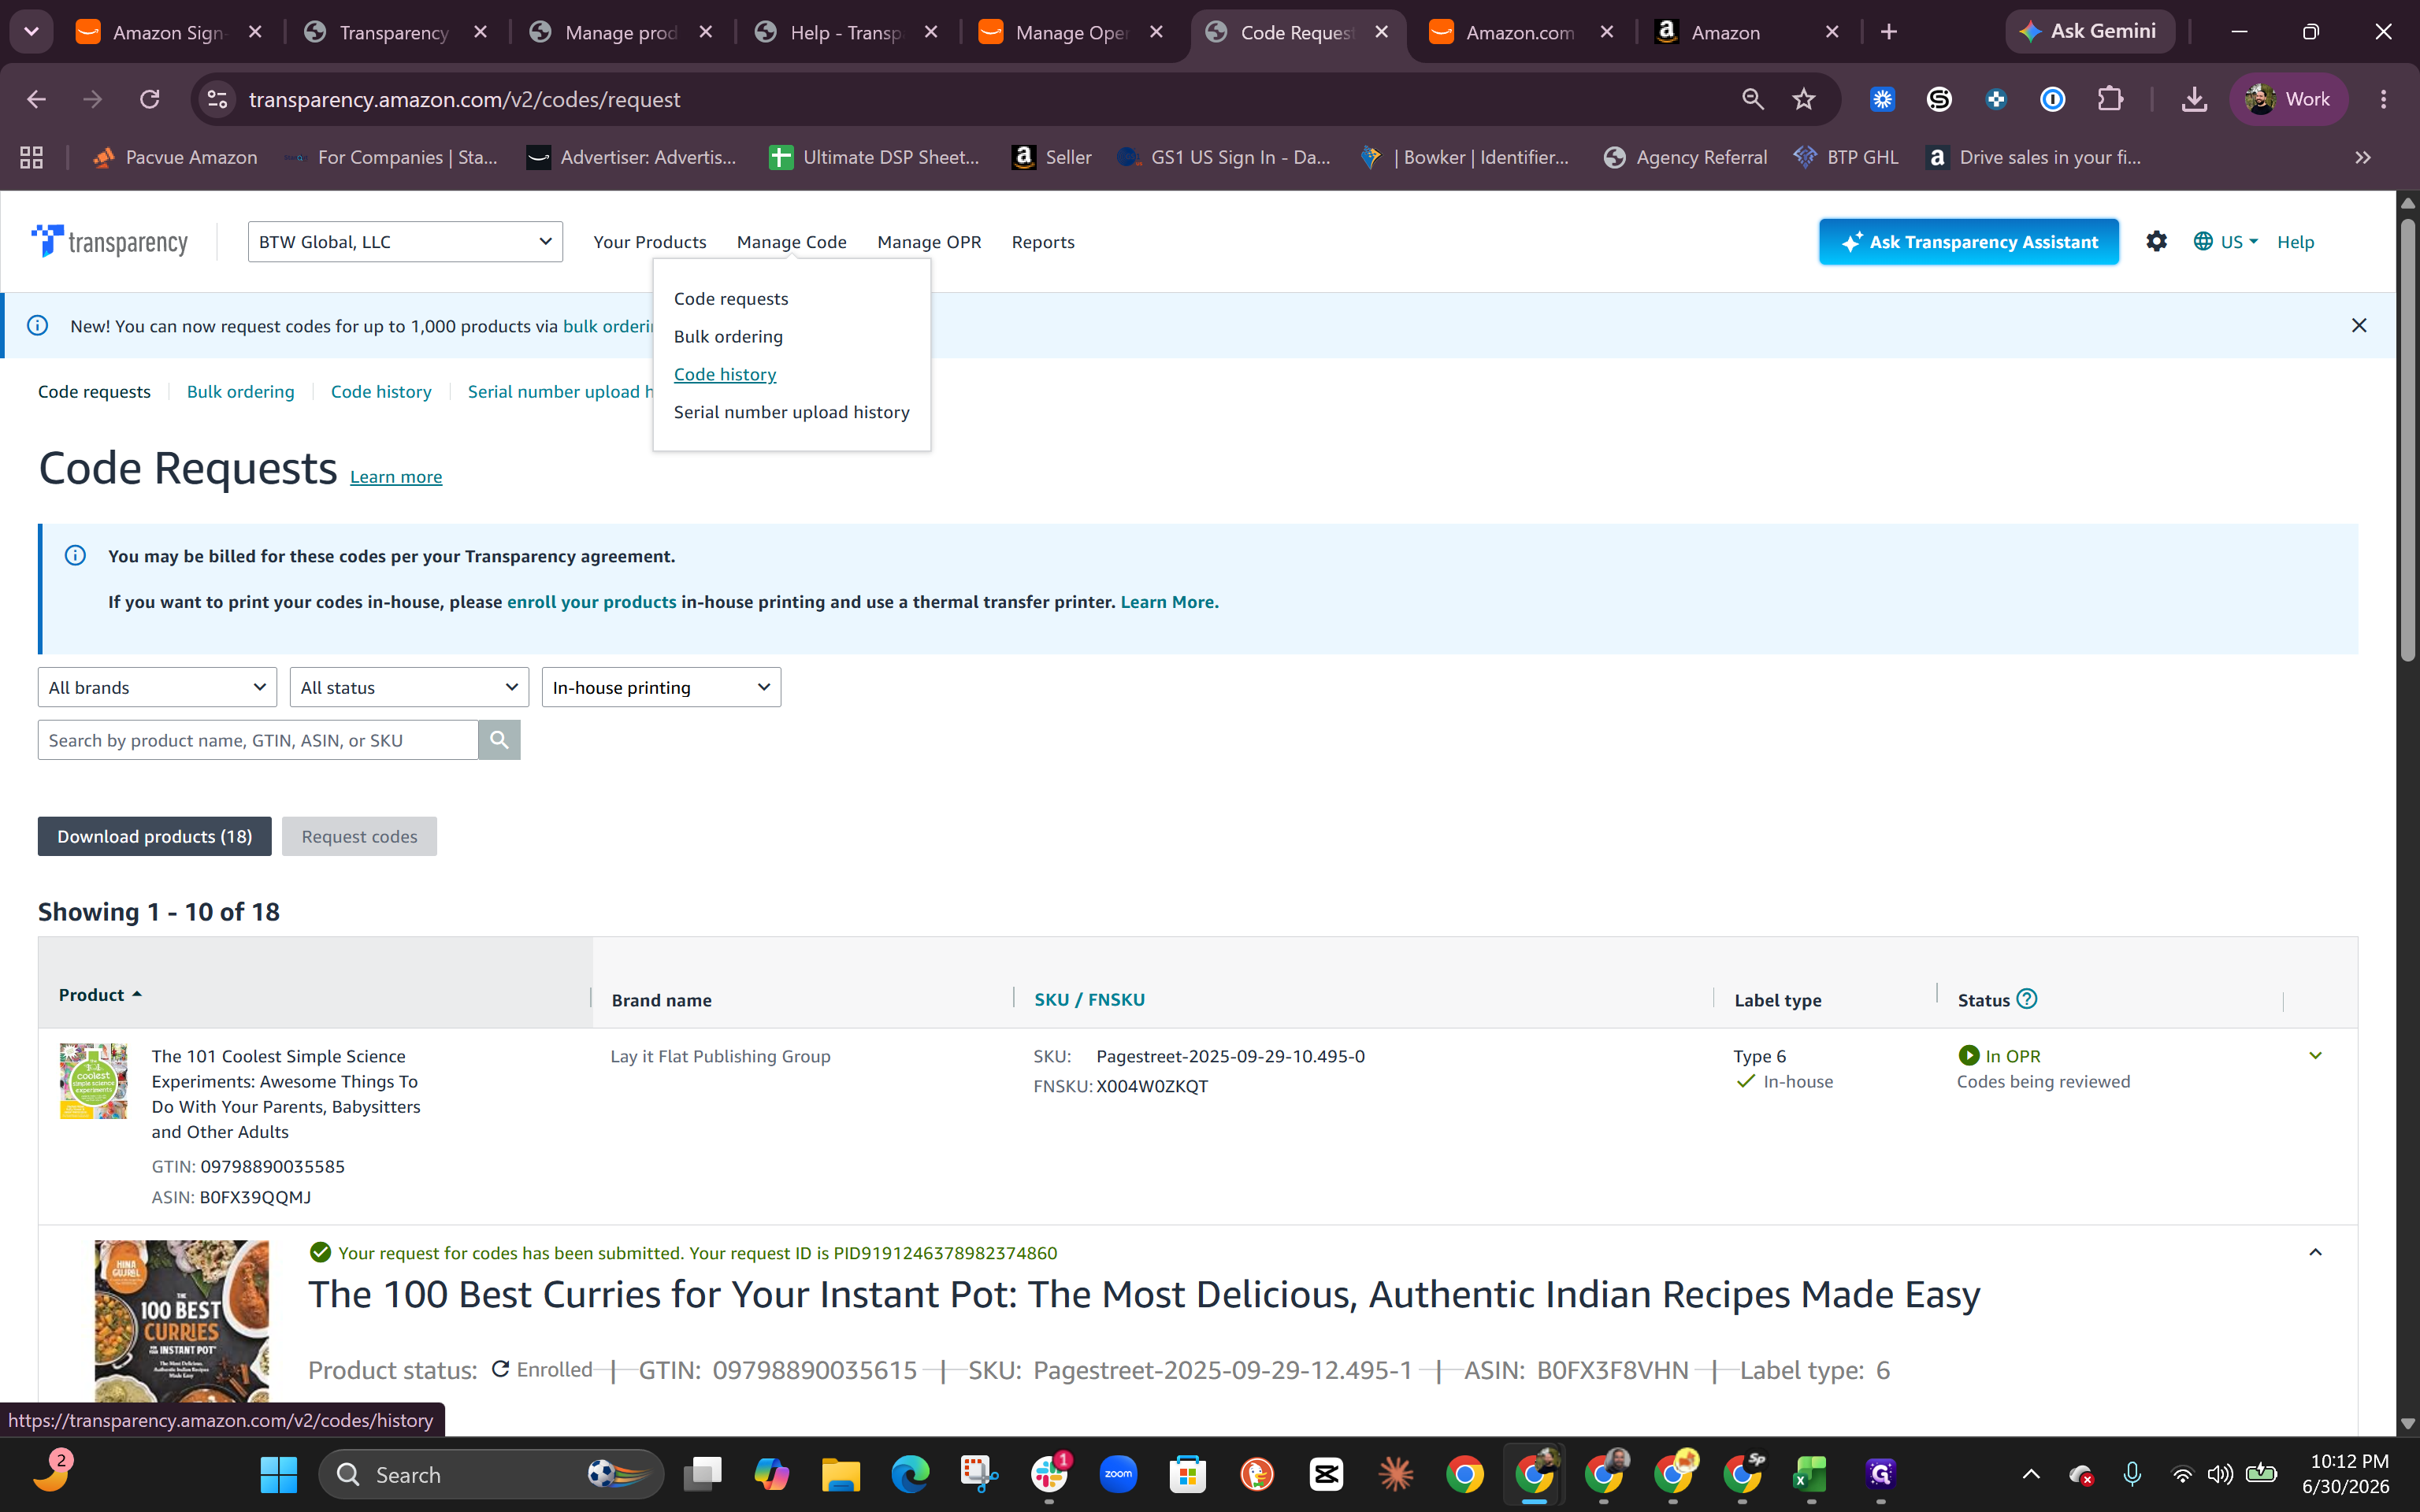Switch to the Code history sub-tab

(381, 391)
